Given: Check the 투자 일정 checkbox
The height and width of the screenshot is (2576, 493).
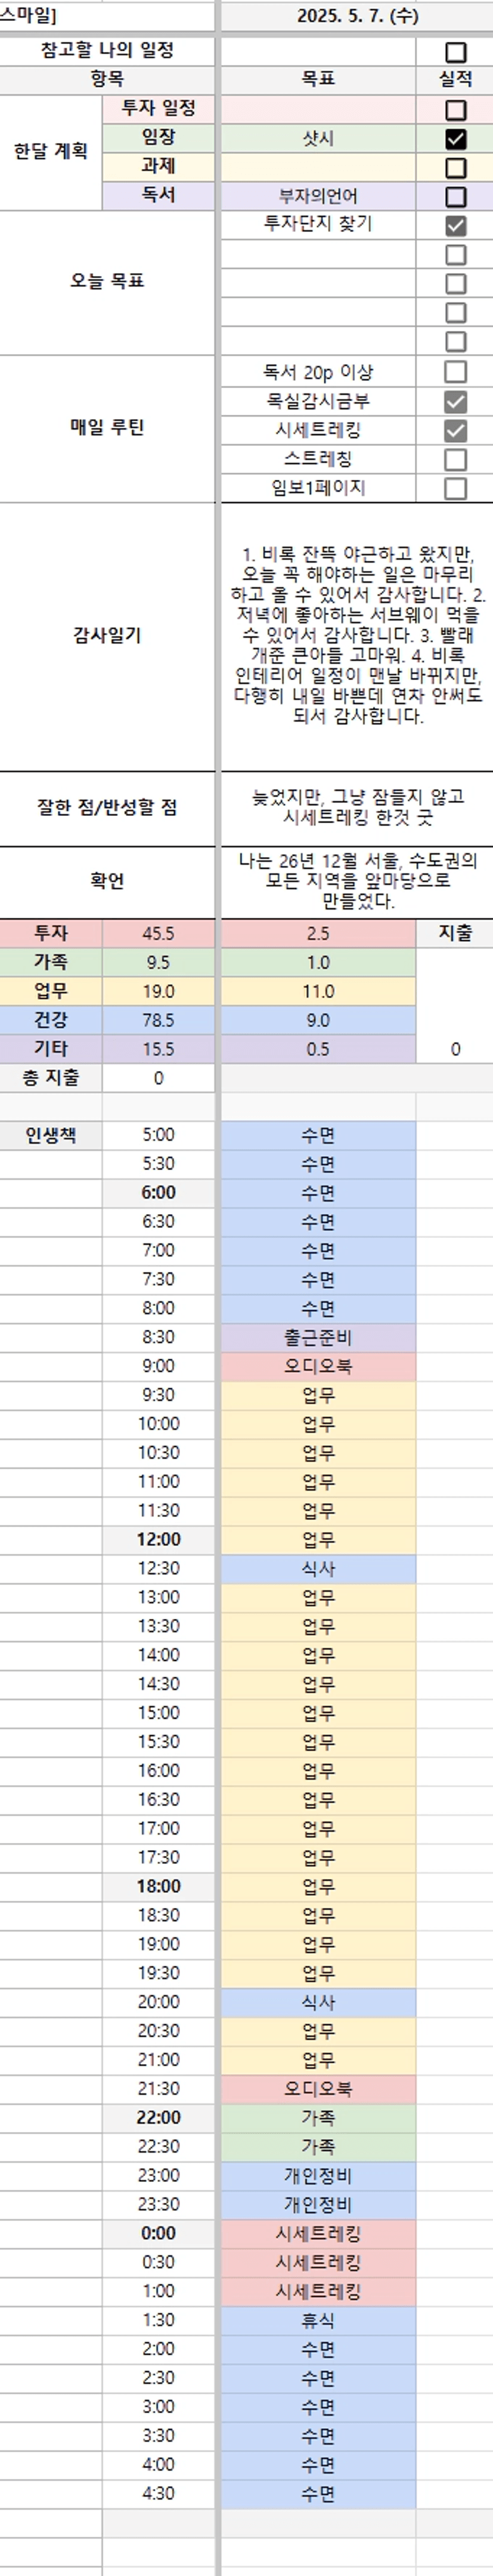Looking at the screenshot, I should click(x=455, y=110).
